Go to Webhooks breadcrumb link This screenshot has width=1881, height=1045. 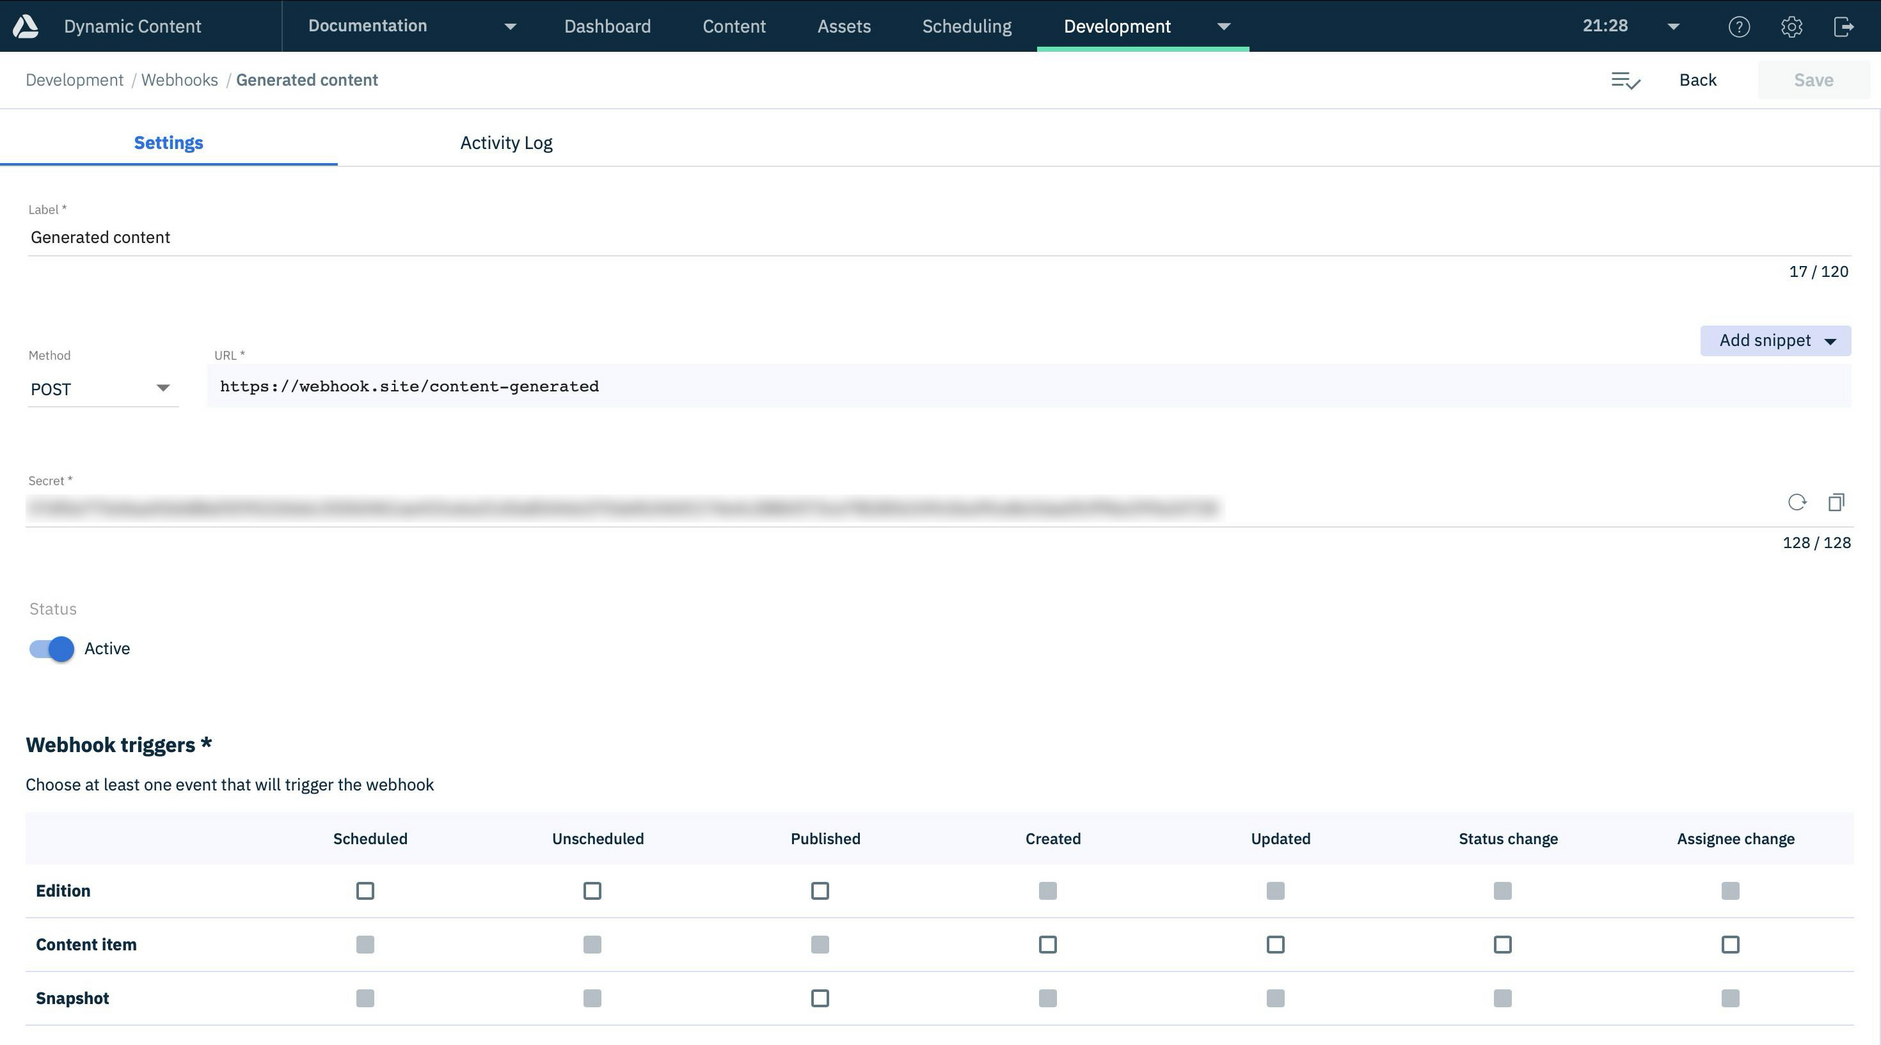click(179, 80)
